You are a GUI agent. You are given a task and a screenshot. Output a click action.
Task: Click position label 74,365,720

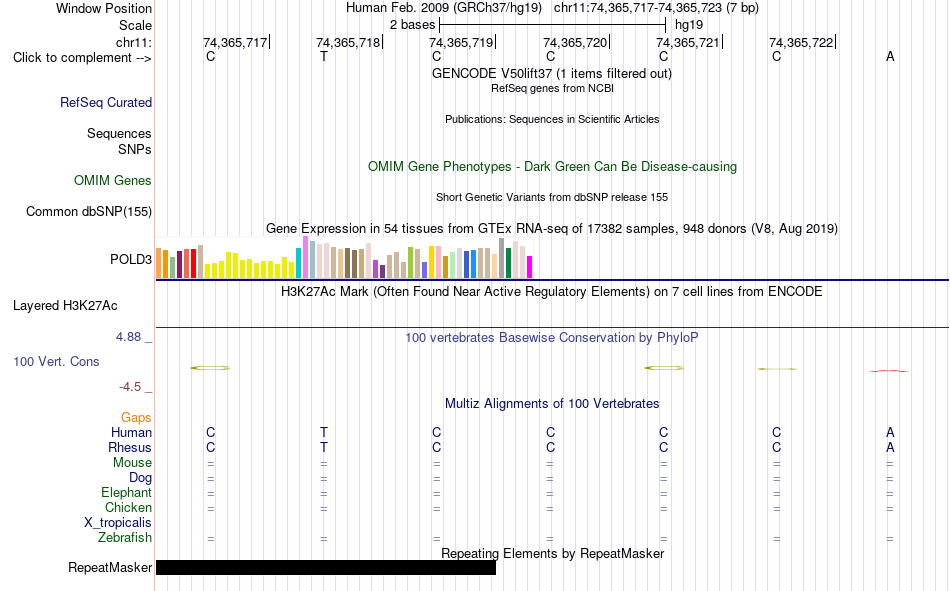pos(575,42)
